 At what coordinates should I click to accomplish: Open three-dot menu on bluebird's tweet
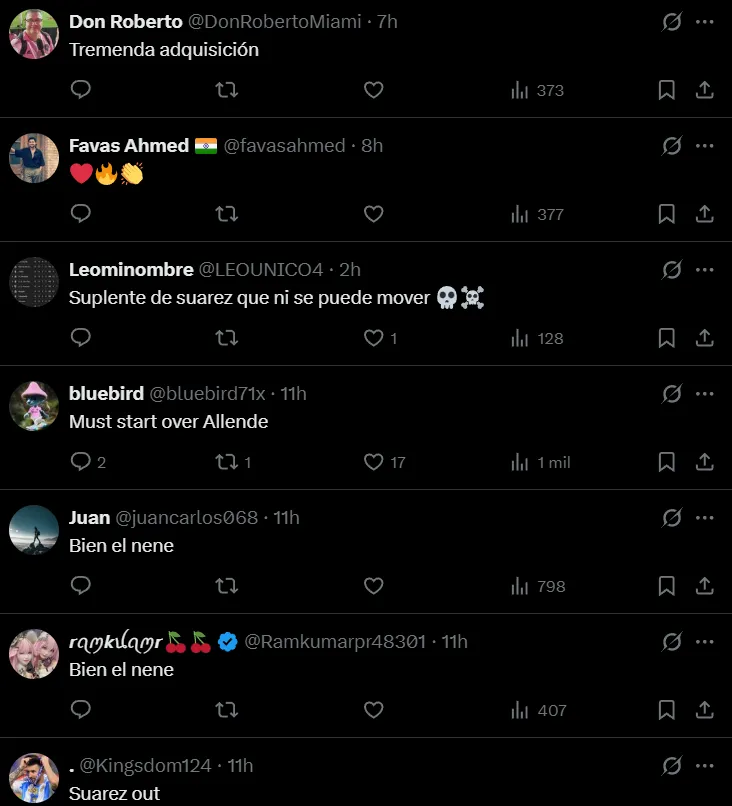705,394
